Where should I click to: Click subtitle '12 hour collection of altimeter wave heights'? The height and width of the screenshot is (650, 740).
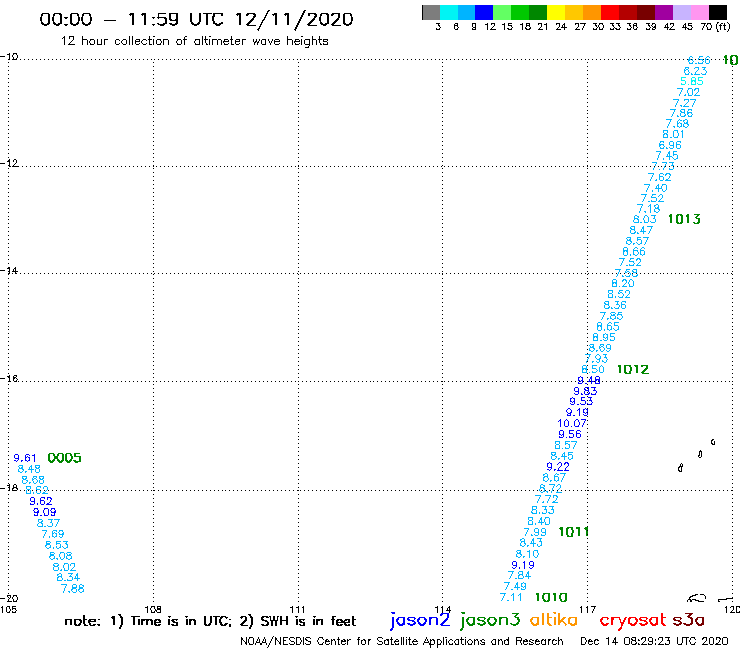click(194, 41)
